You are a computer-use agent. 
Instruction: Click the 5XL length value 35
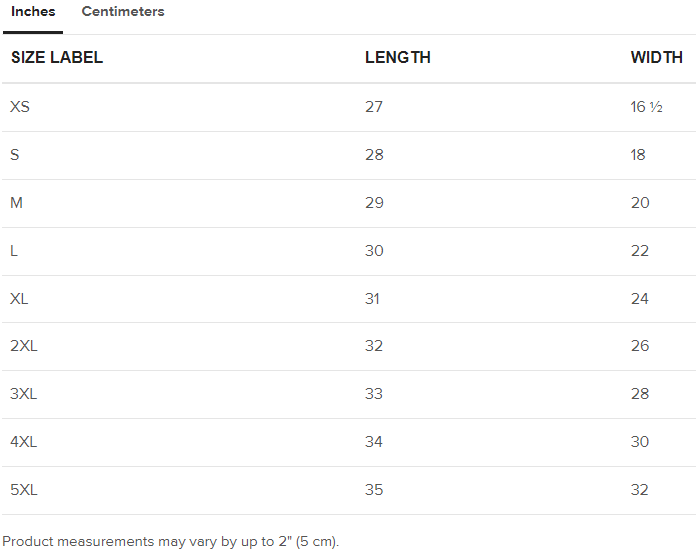(x=374, y=490)
